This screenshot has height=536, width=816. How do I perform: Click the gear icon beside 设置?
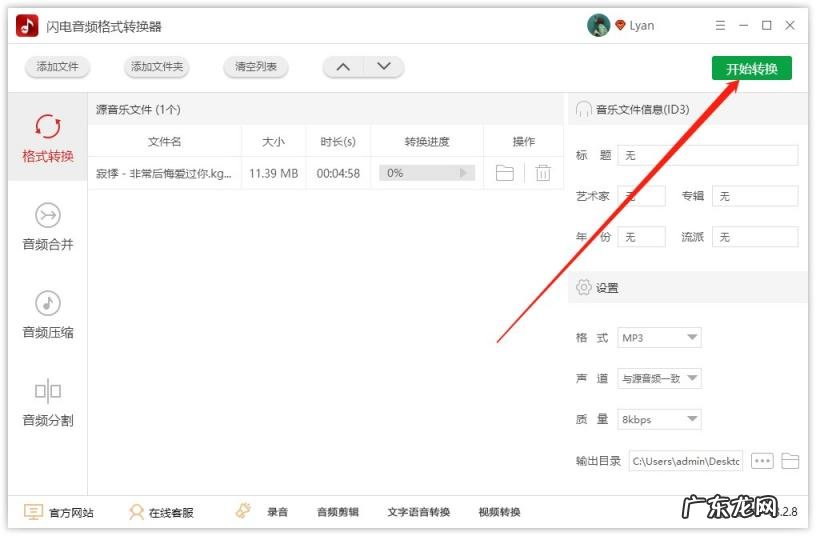pyautogui.click(x=583, y=287)
